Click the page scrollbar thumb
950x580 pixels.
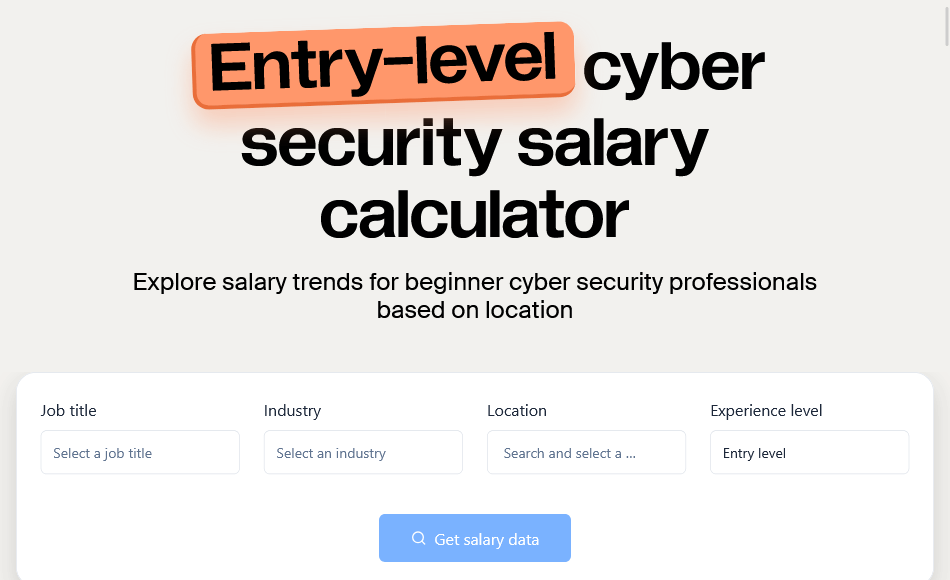point(946,22)
